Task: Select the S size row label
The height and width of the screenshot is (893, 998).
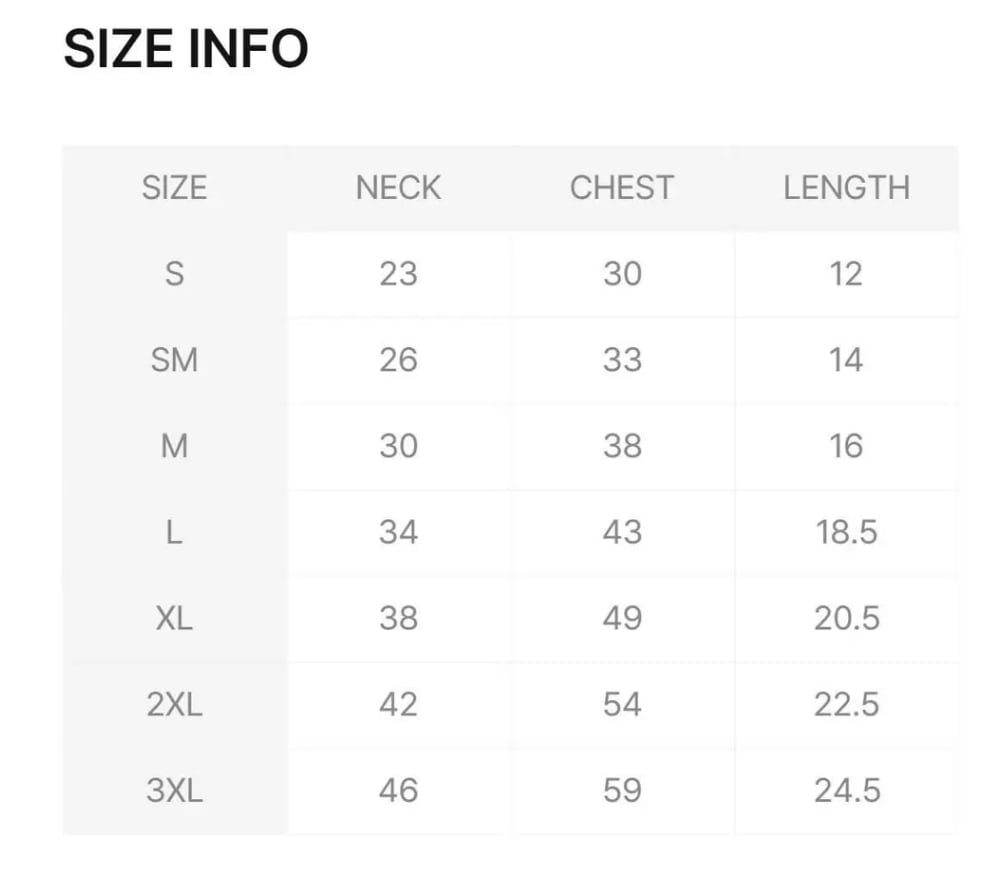Action: coord(174,274)
